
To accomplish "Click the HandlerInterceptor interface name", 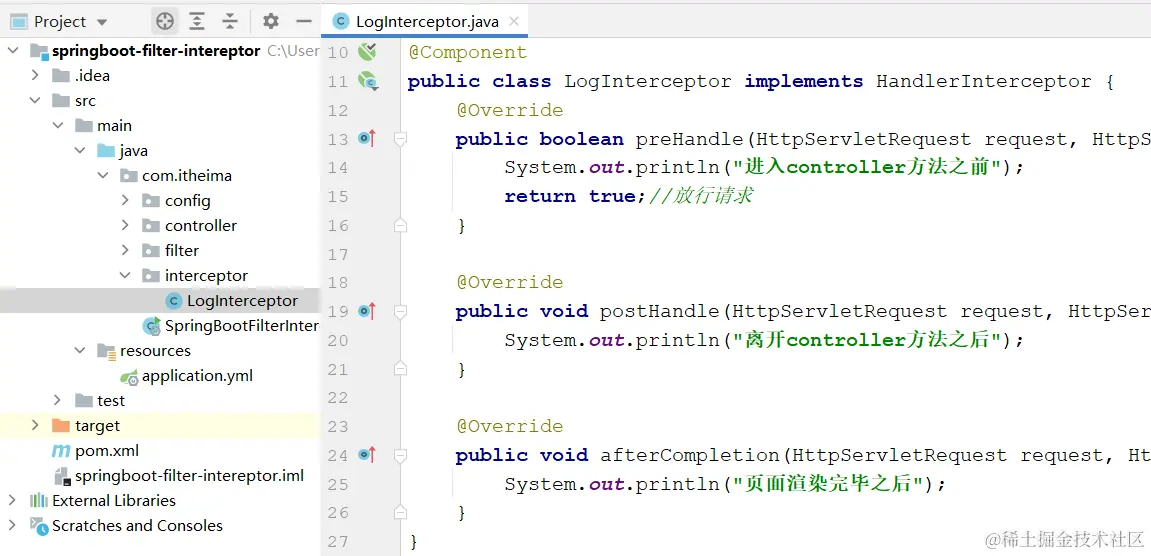I will [984, 81].
